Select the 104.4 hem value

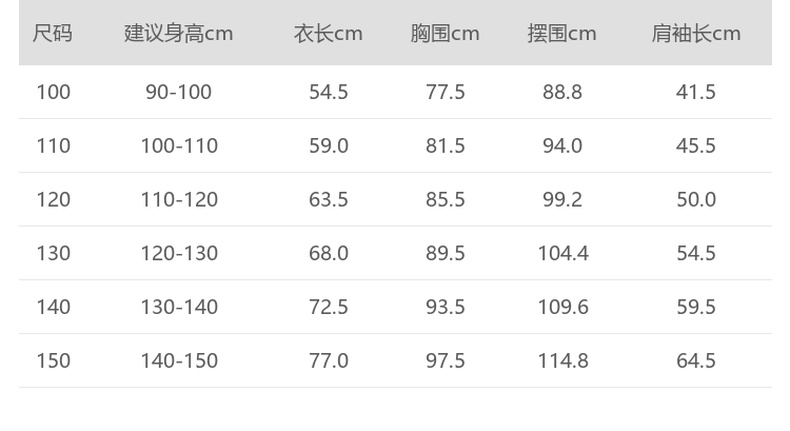coord(562,254)
